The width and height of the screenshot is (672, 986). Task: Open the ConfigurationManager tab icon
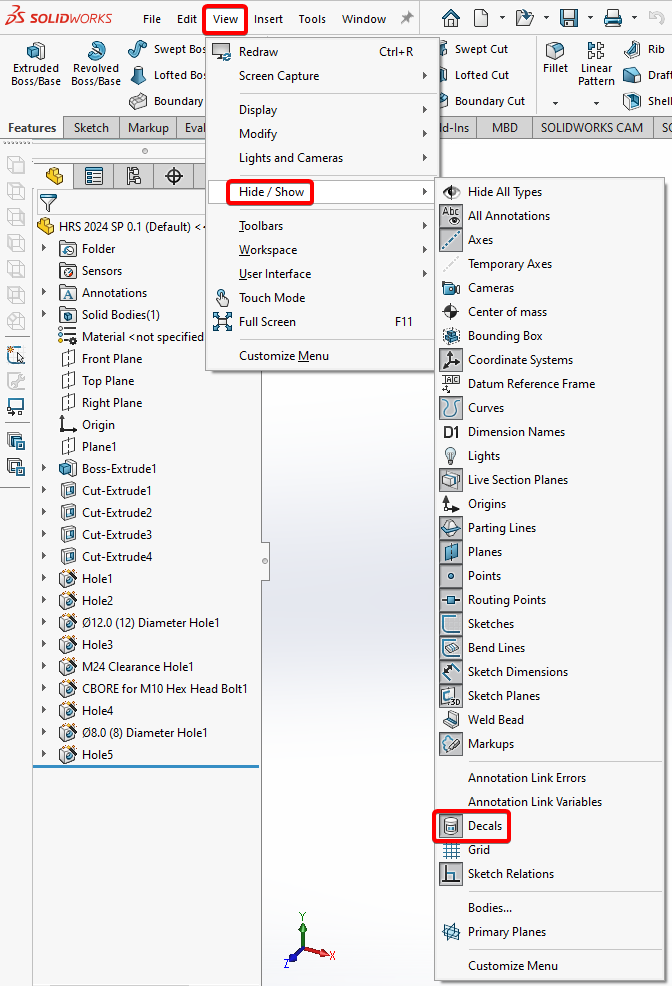click(x=133, y=176)
